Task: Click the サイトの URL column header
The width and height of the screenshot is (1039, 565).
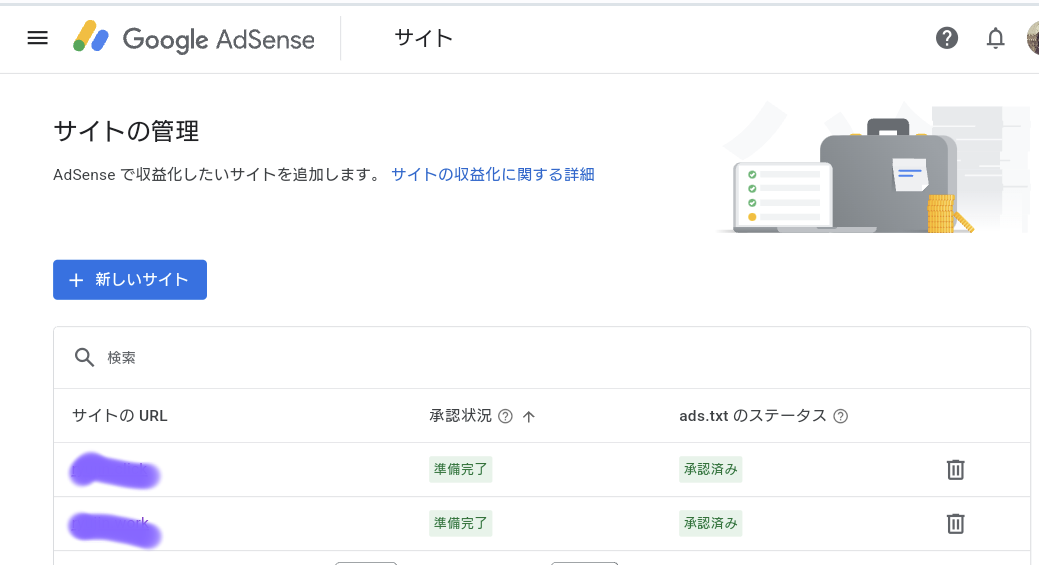Action: click(x=119, y=416)
